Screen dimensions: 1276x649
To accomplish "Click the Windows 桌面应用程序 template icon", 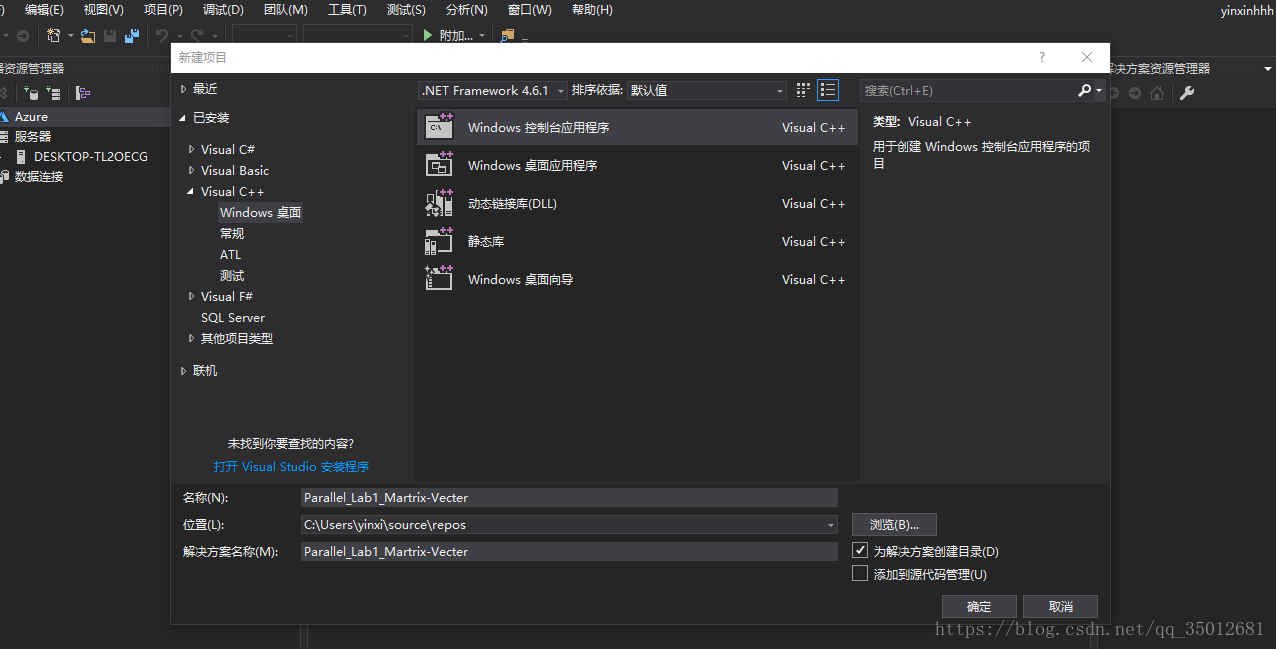I will tap(440, 164).
